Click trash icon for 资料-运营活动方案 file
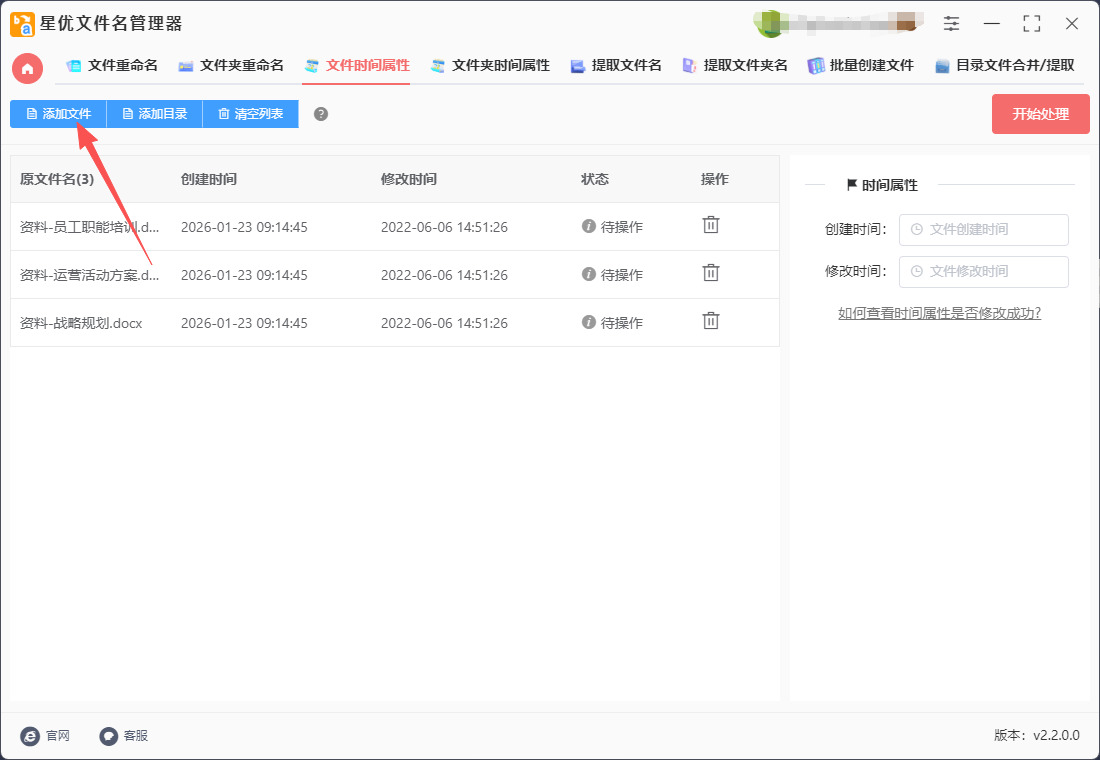Viewport: 1100px width, 760px height. [710, 273]
